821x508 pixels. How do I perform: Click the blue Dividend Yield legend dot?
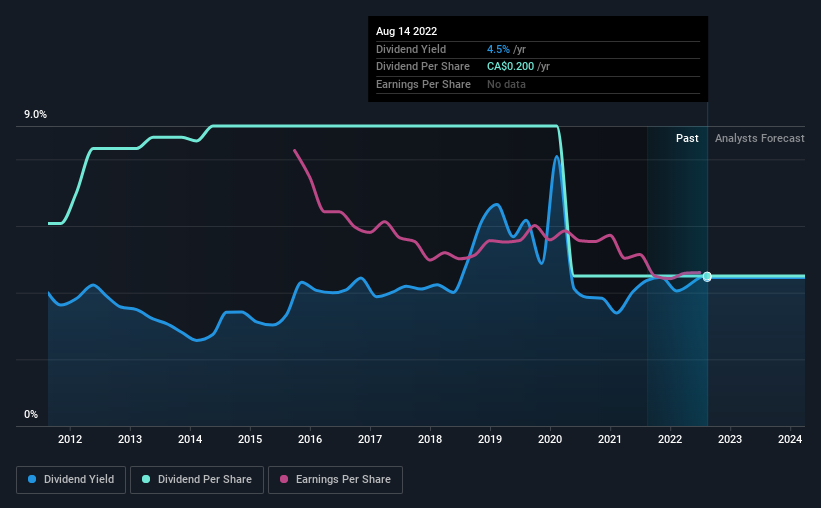pyautogui.click(x=32, y=479)
